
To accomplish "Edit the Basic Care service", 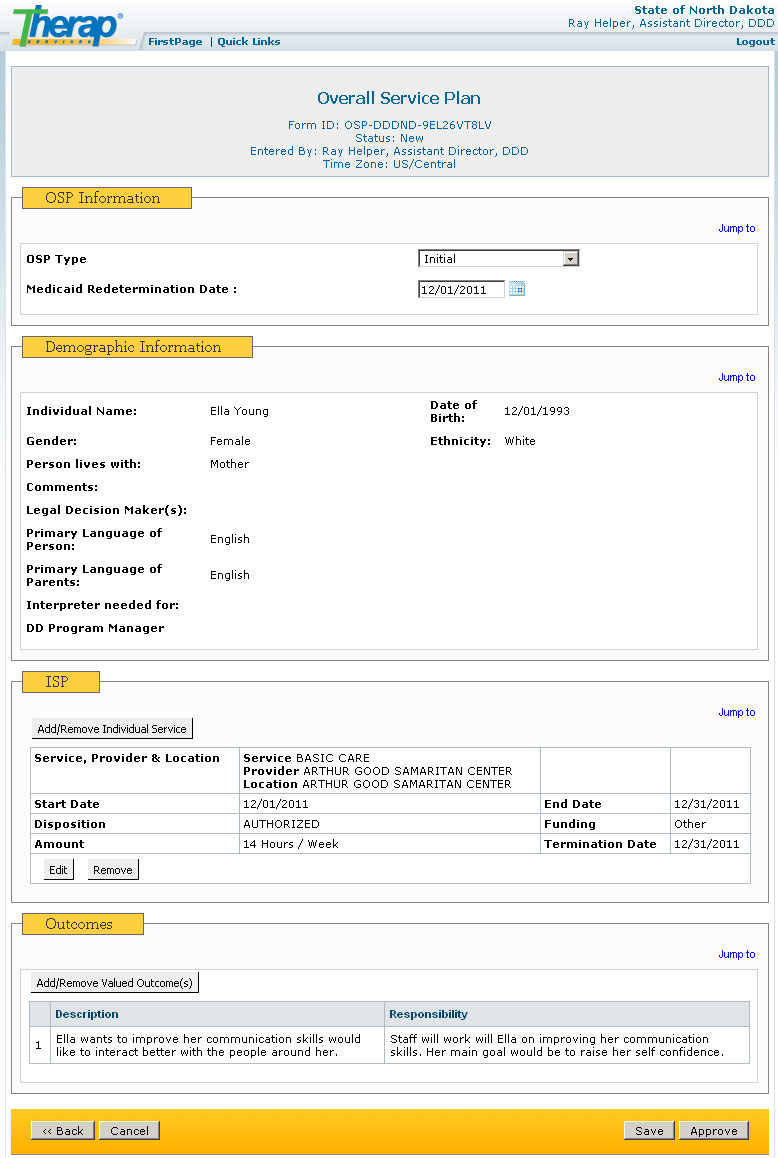I will coord(58,870).
